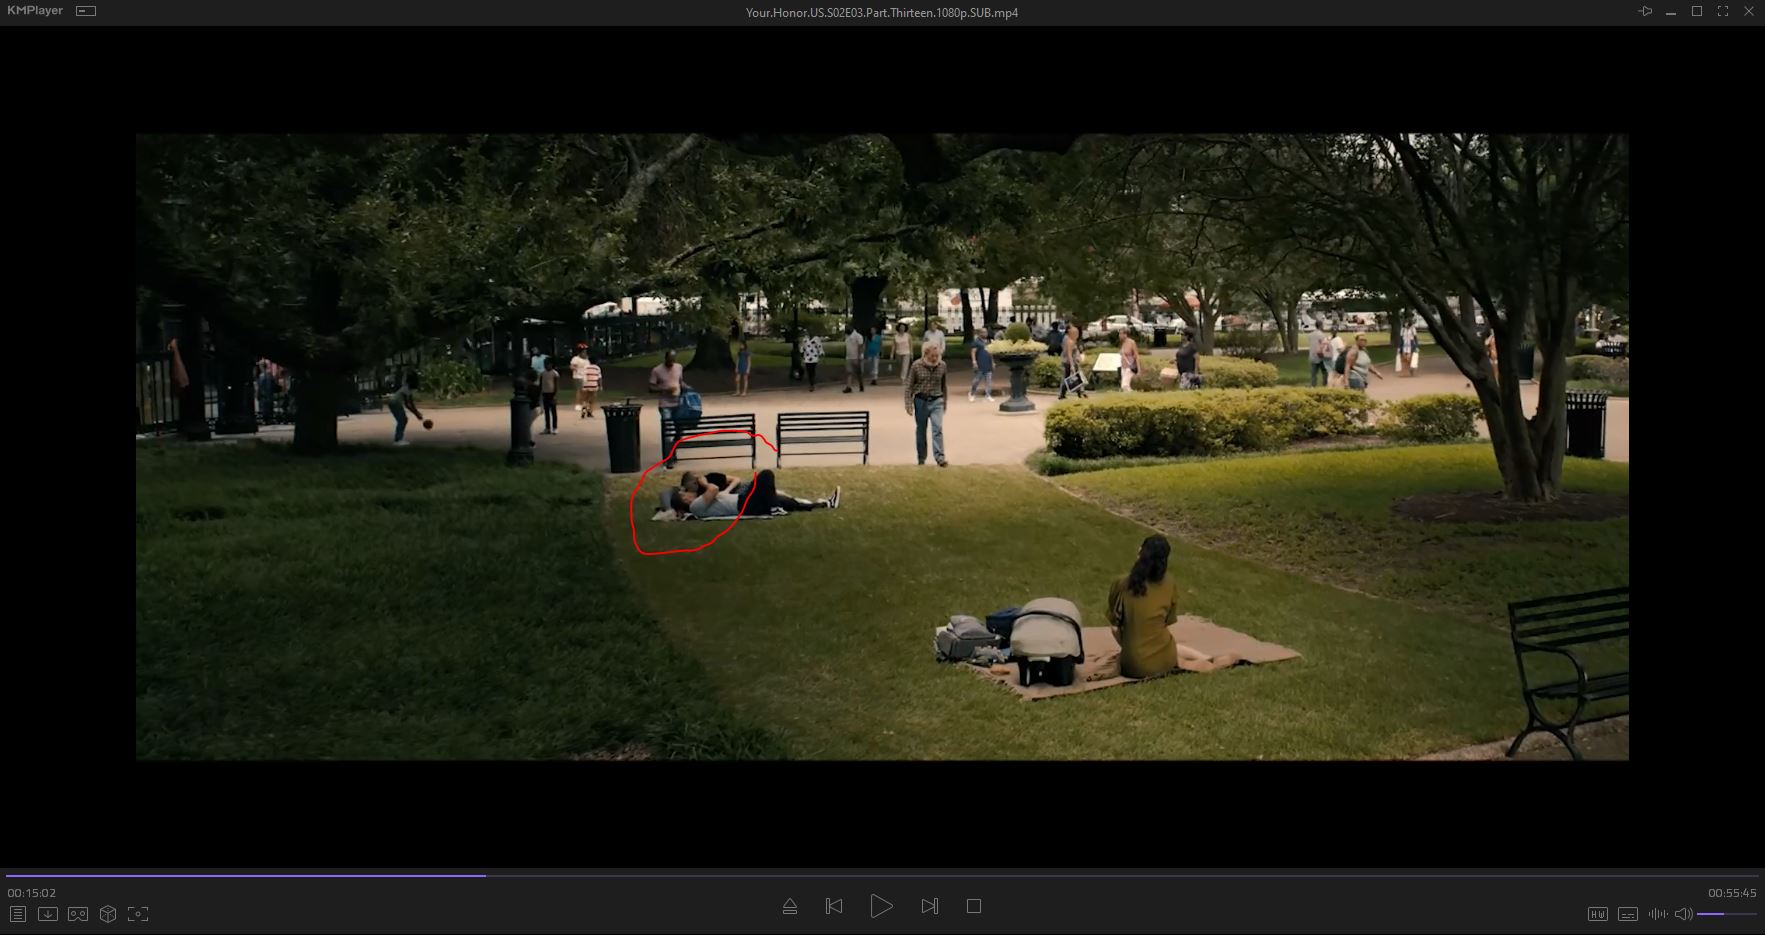Click the eject/open file icon
Viewport: 1765px width, 935px height.
pos(790,906)
